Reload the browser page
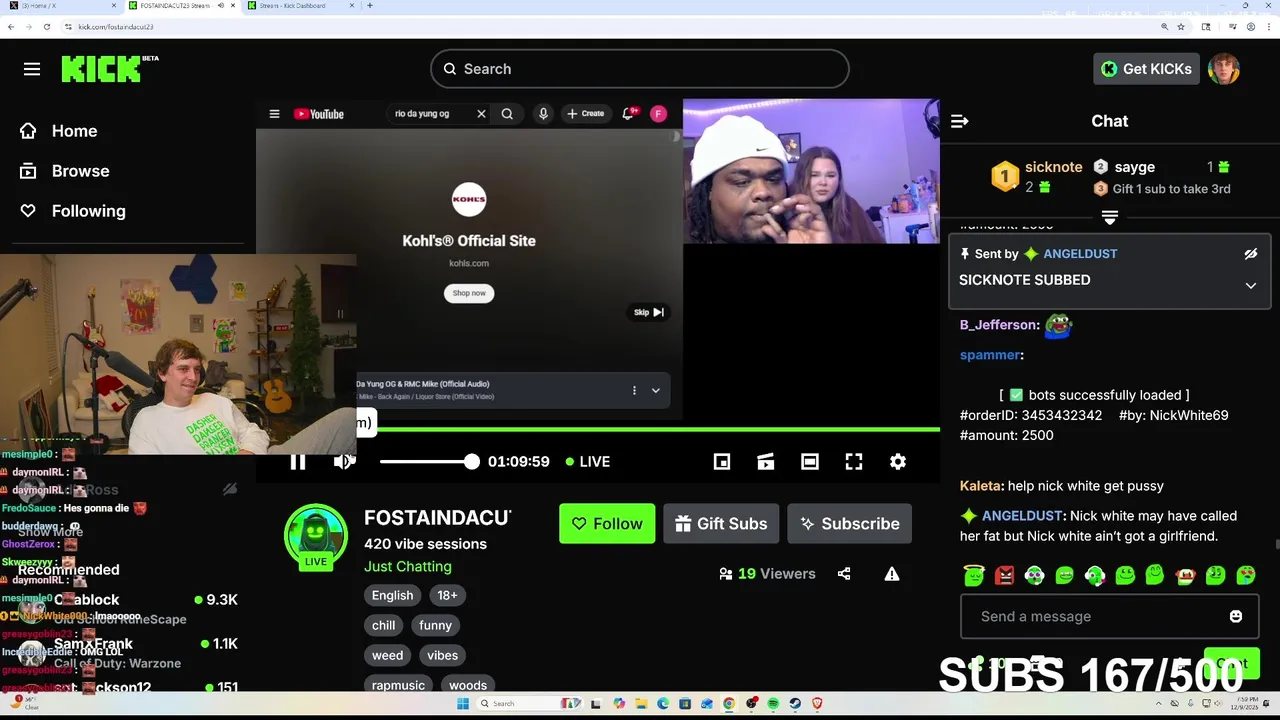 coord(46,27)
